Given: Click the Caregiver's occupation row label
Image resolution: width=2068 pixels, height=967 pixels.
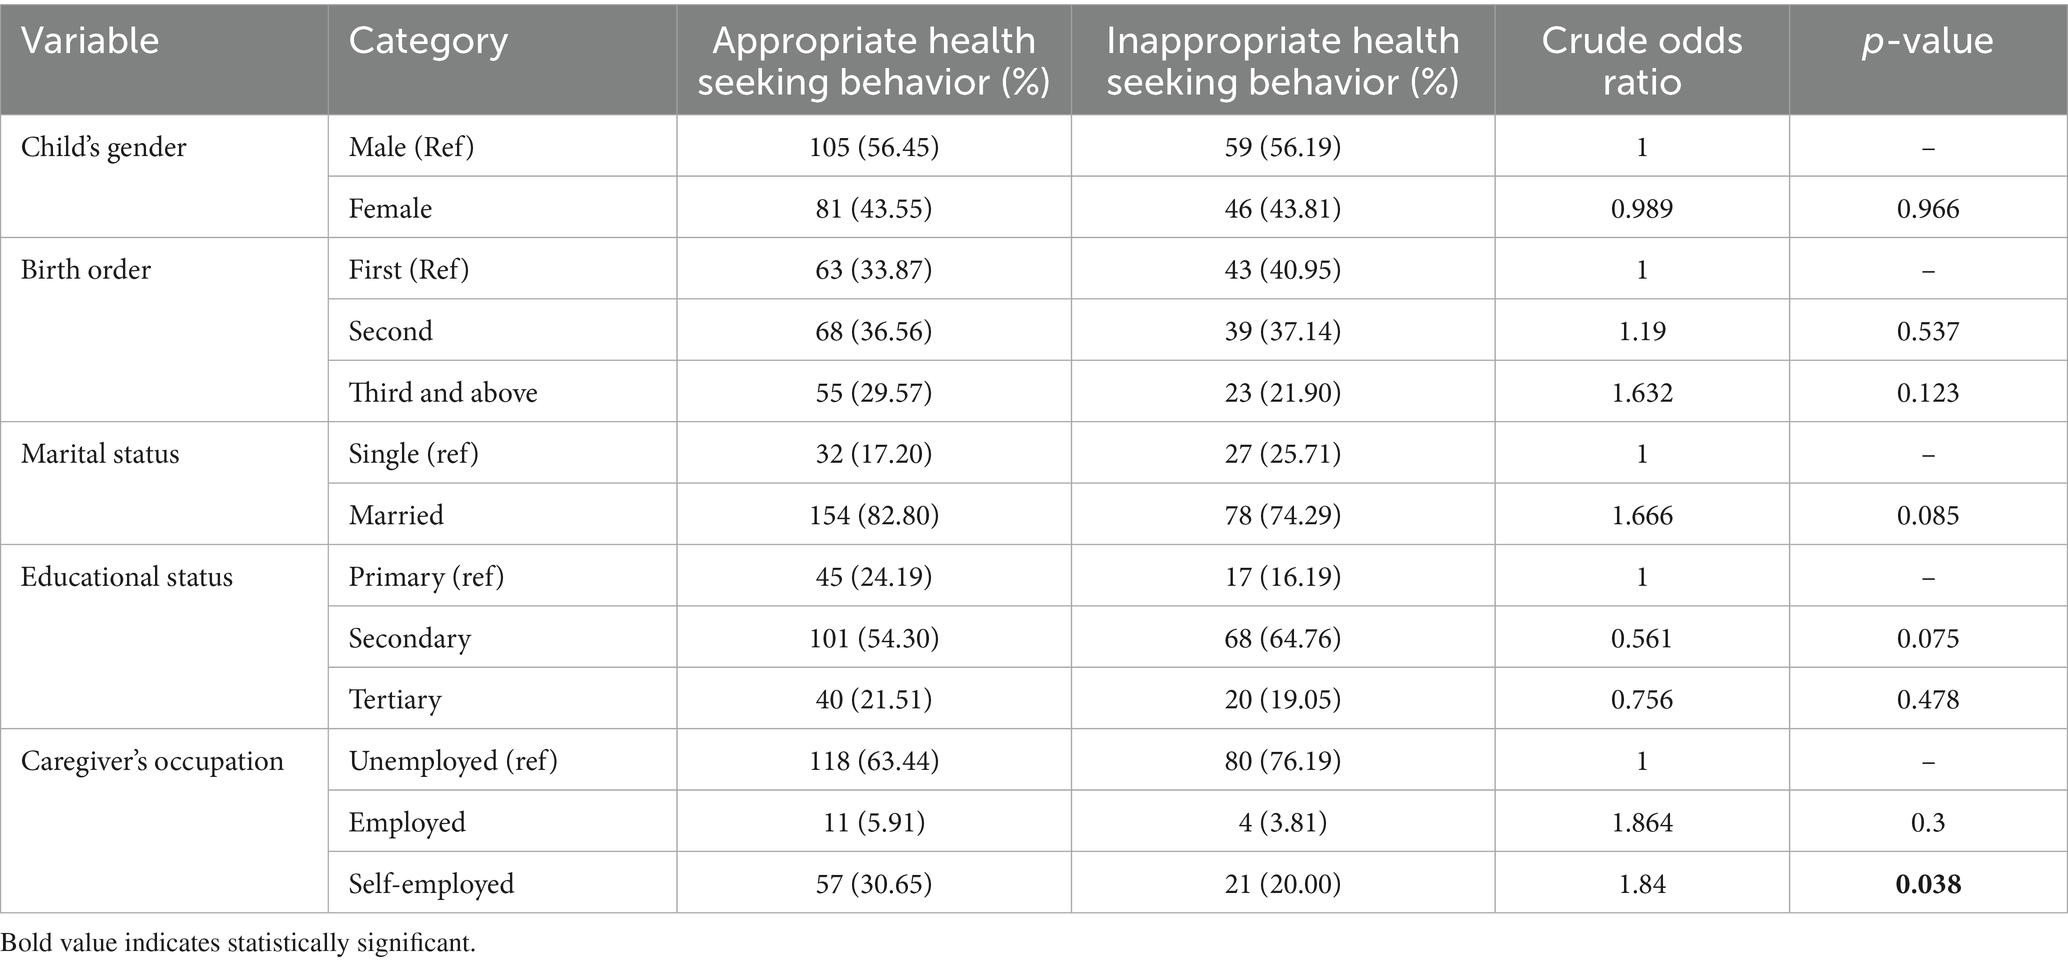Looking at the screenshot, I should (152, 761).
